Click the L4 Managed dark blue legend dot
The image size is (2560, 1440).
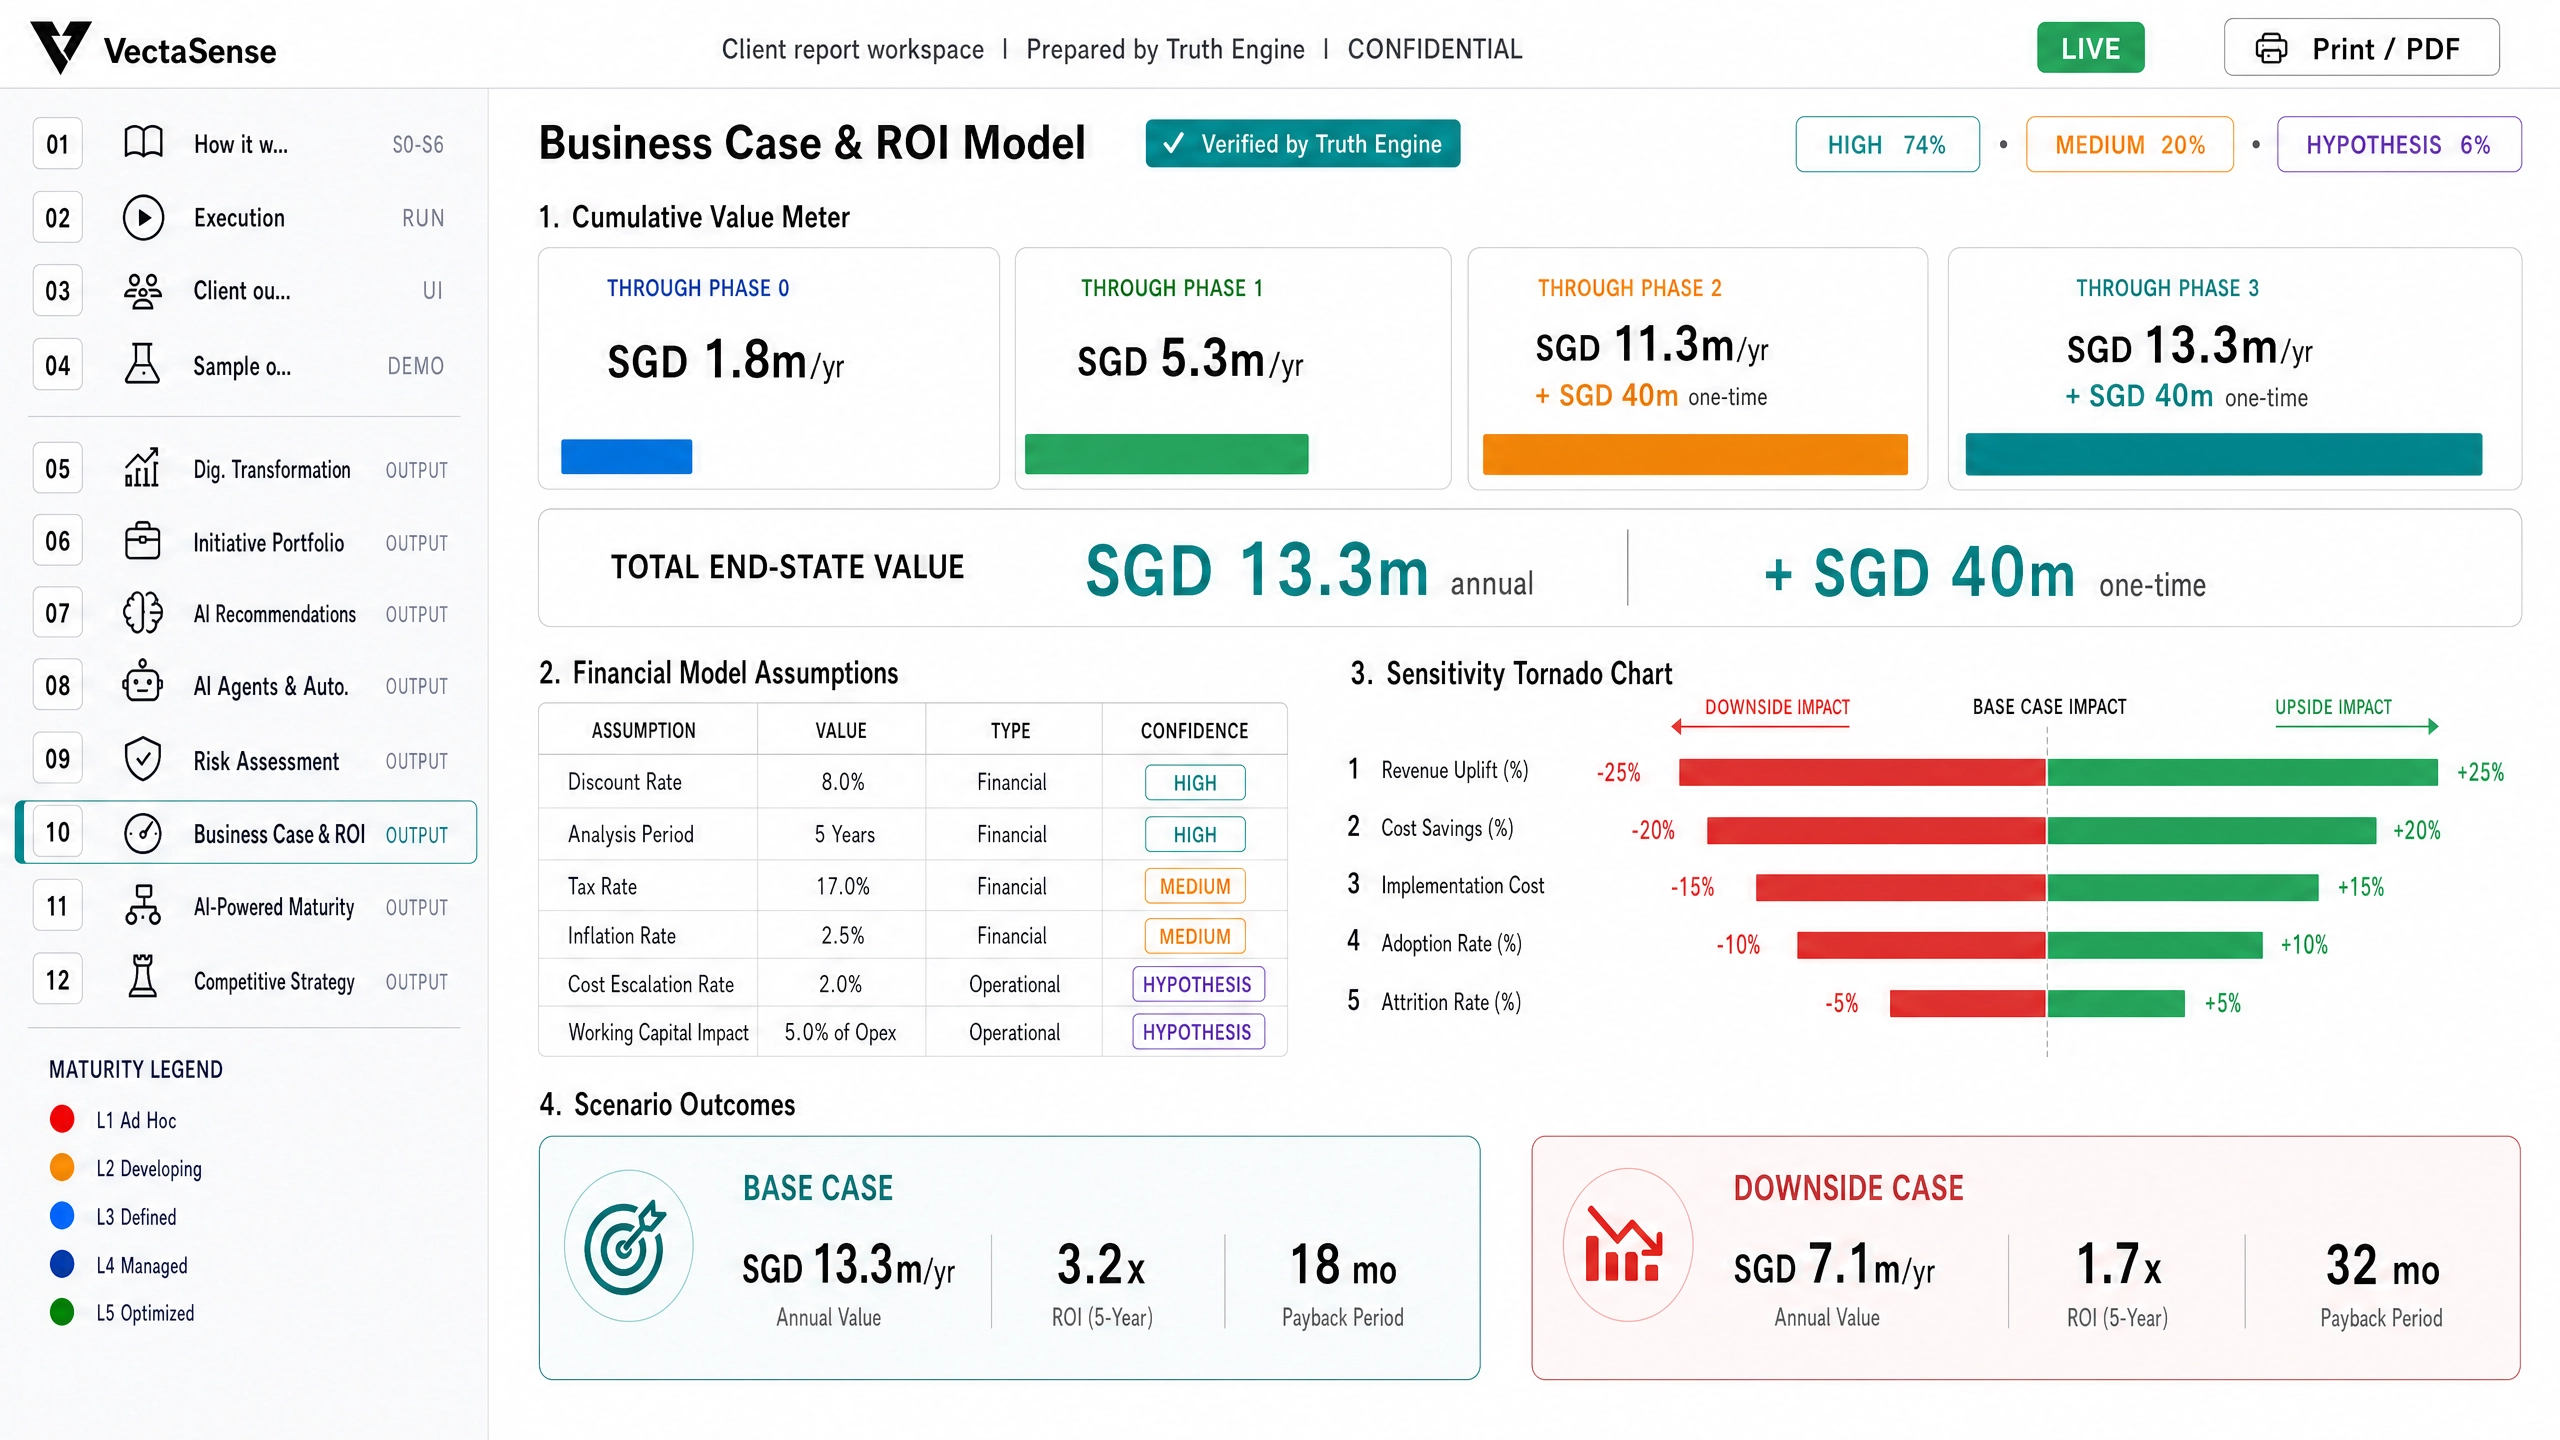(62, 1264)
